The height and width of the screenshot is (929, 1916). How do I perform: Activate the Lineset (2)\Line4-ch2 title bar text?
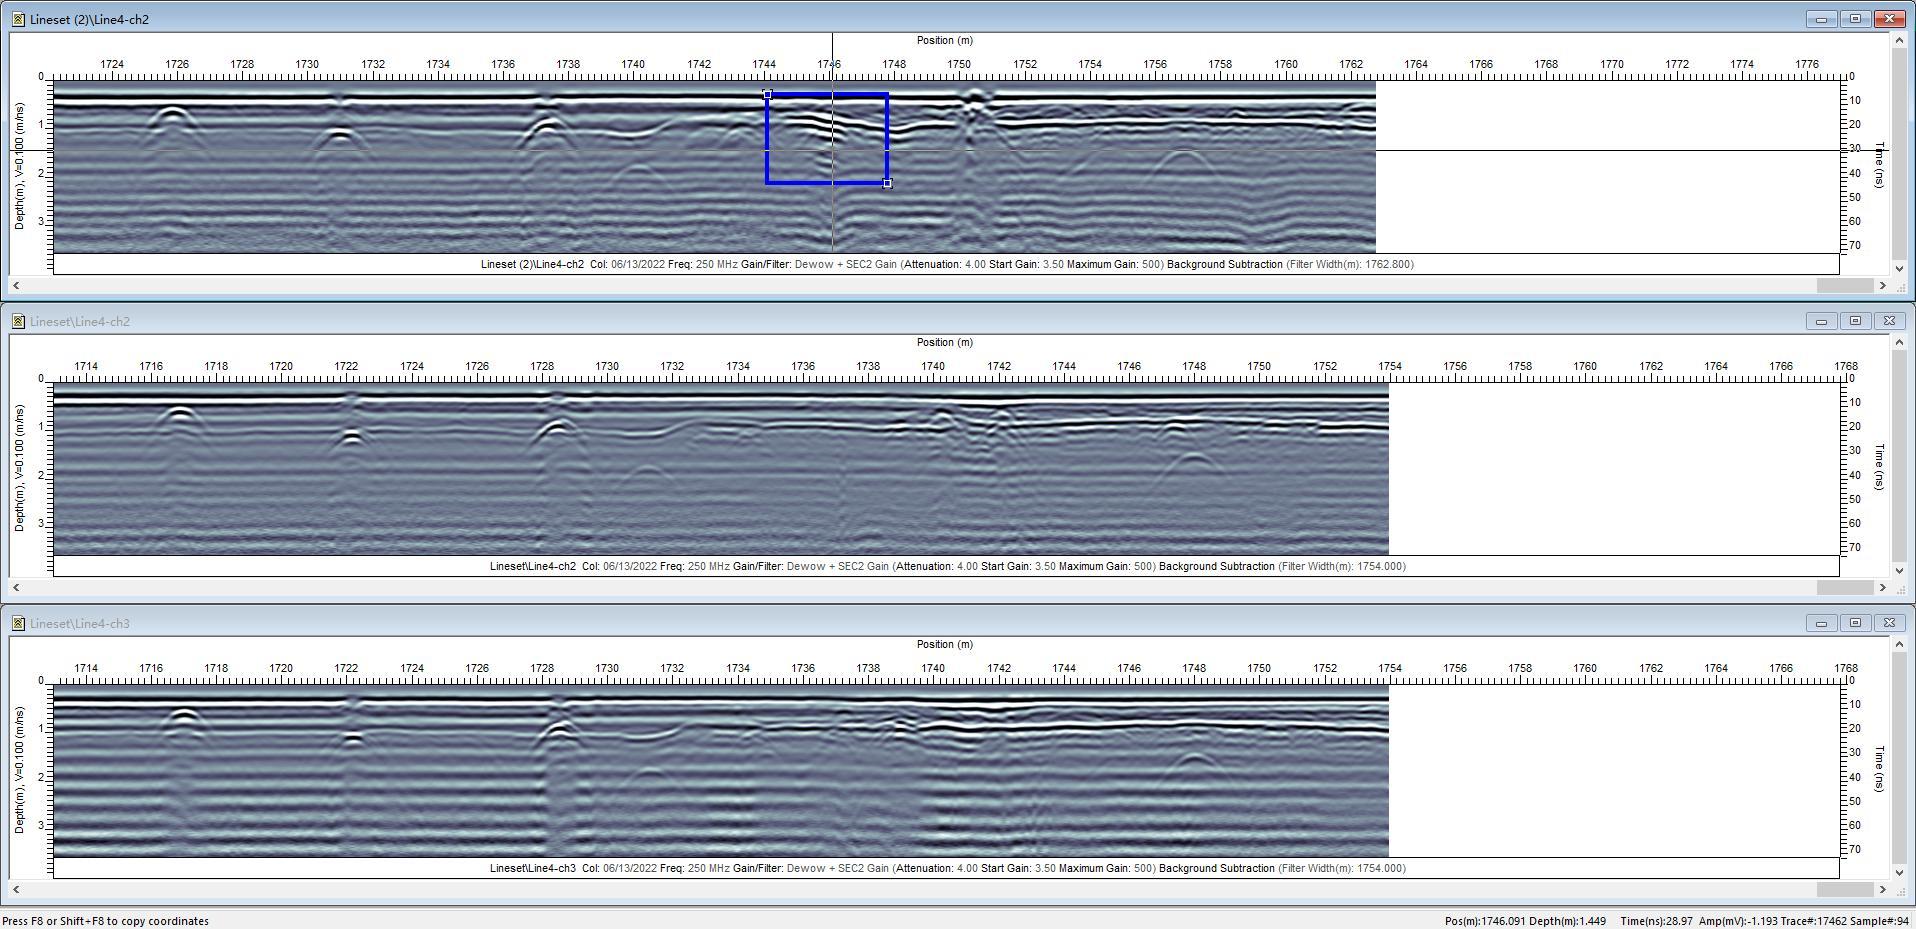pyautogui.click(x=89, y=19)
